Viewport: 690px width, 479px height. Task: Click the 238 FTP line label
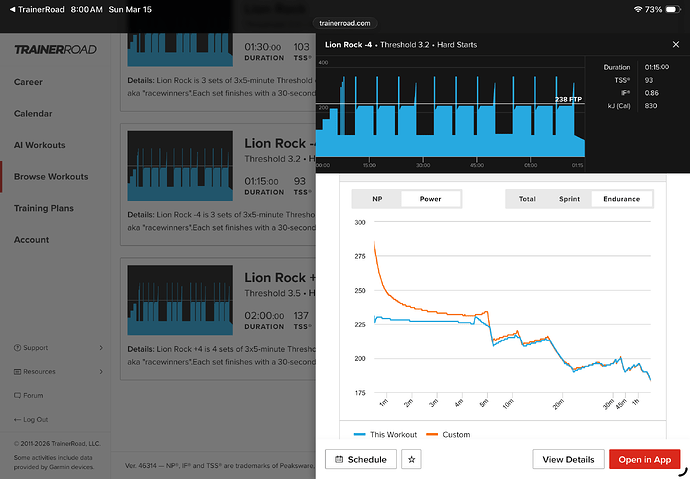pyautogui.click(x=568, y=99)
